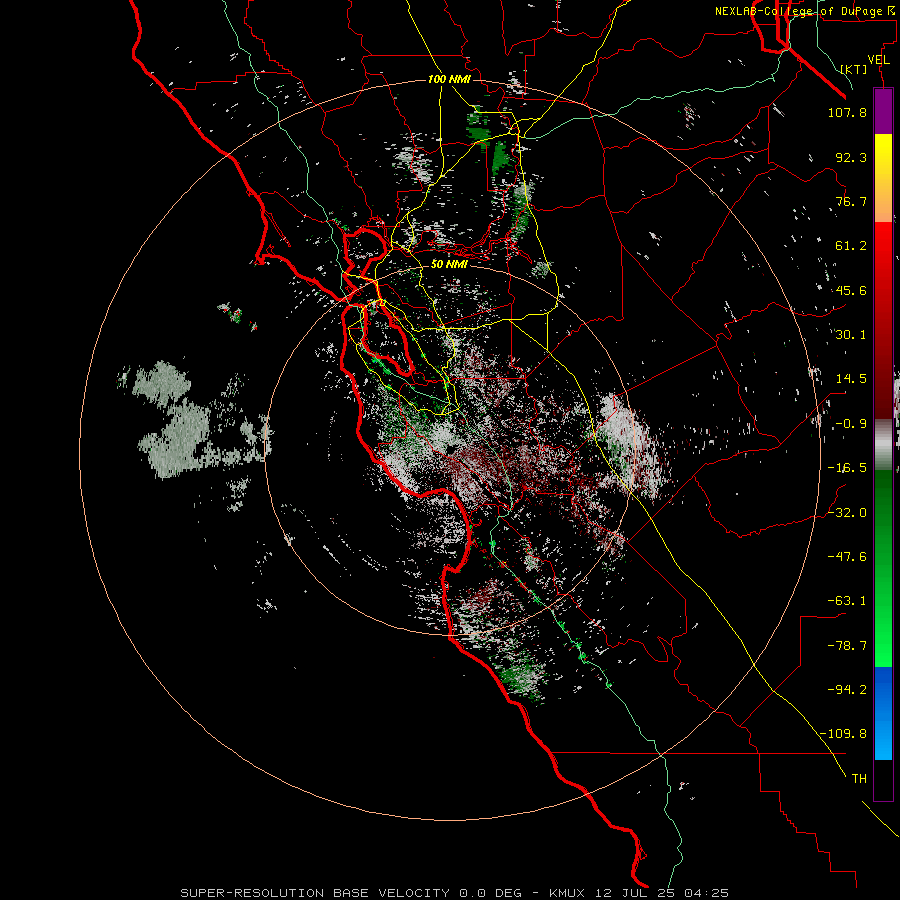Click the -47.6 legend value
Screen dimensions: 900x900
847,557
